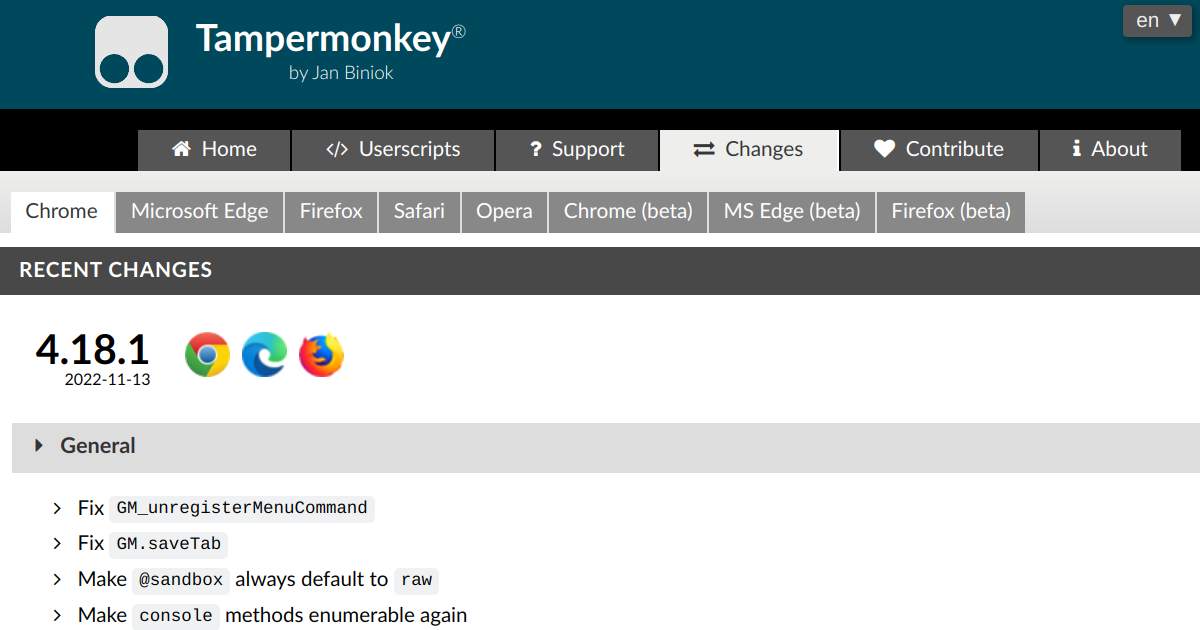Open the Firefox (beta) tab
The width and height of the screenshot is (1200, 630).
pos(950,211)
